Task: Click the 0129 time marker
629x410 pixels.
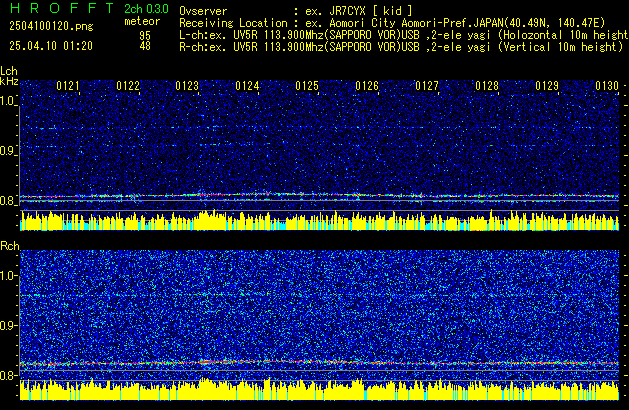Action: tap(547, 86)
